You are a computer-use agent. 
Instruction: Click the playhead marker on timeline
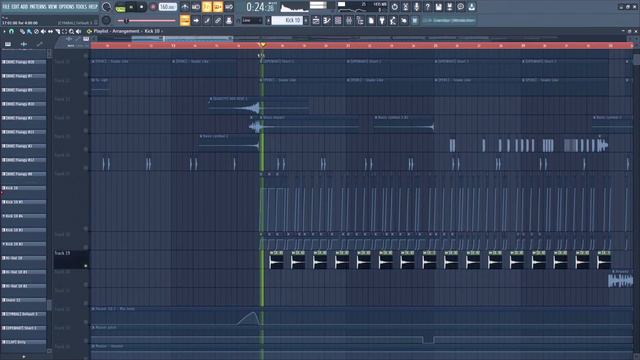click(x=262, y=45)
